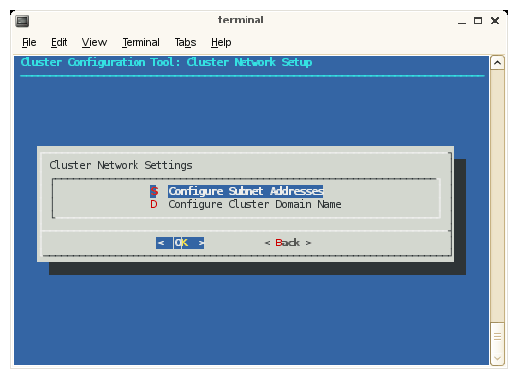Open the Terminal menu
The width and height of the screenshot is (518, 379).
(x=141, y=42)
